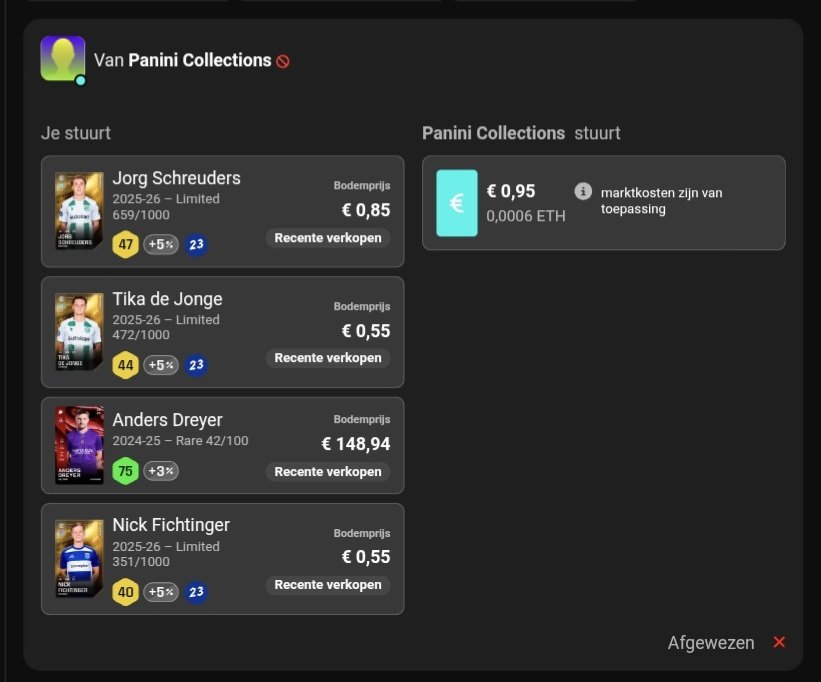This screenshot has height=682, width=821.
Task: Click the 'marktkosten zijn van toepassing' note
Action: (661, 201)
